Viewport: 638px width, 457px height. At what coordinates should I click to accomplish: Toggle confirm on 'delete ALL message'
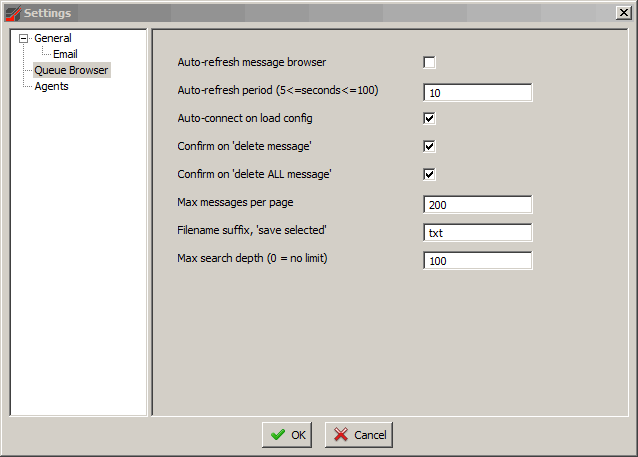(x=429, y=174)
